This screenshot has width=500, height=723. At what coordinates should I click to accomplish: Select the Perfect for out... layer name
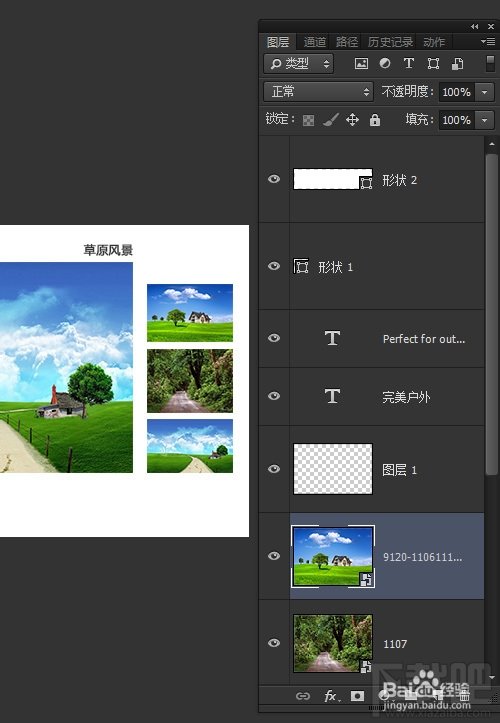click(424, 339)
